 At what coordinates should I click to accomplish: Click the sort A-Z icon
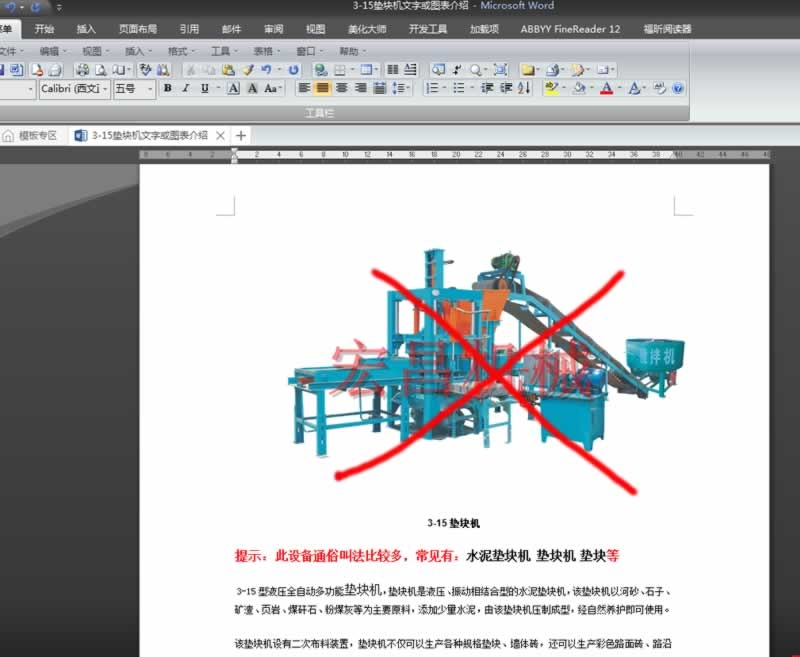tap(524, 89)
